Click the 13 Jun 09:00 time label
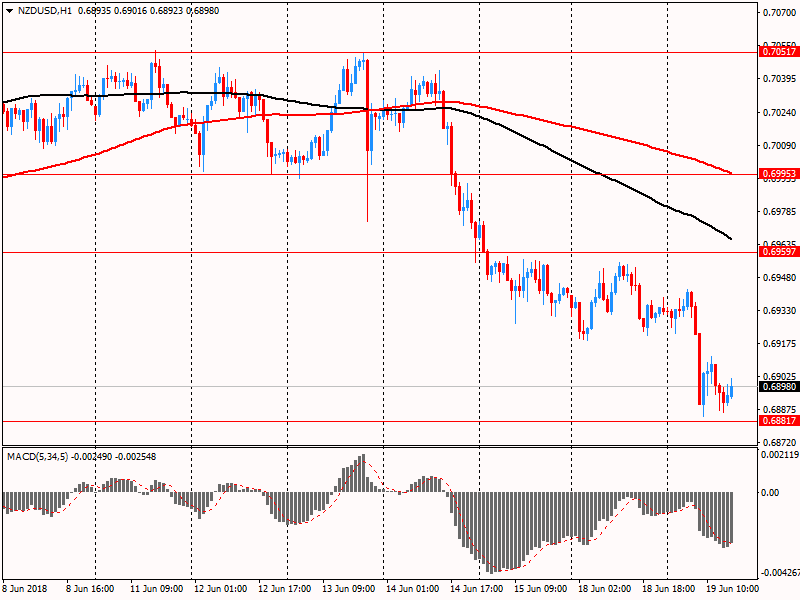The image size is (800, 600). pyautogui.click(x=348, y=588)
